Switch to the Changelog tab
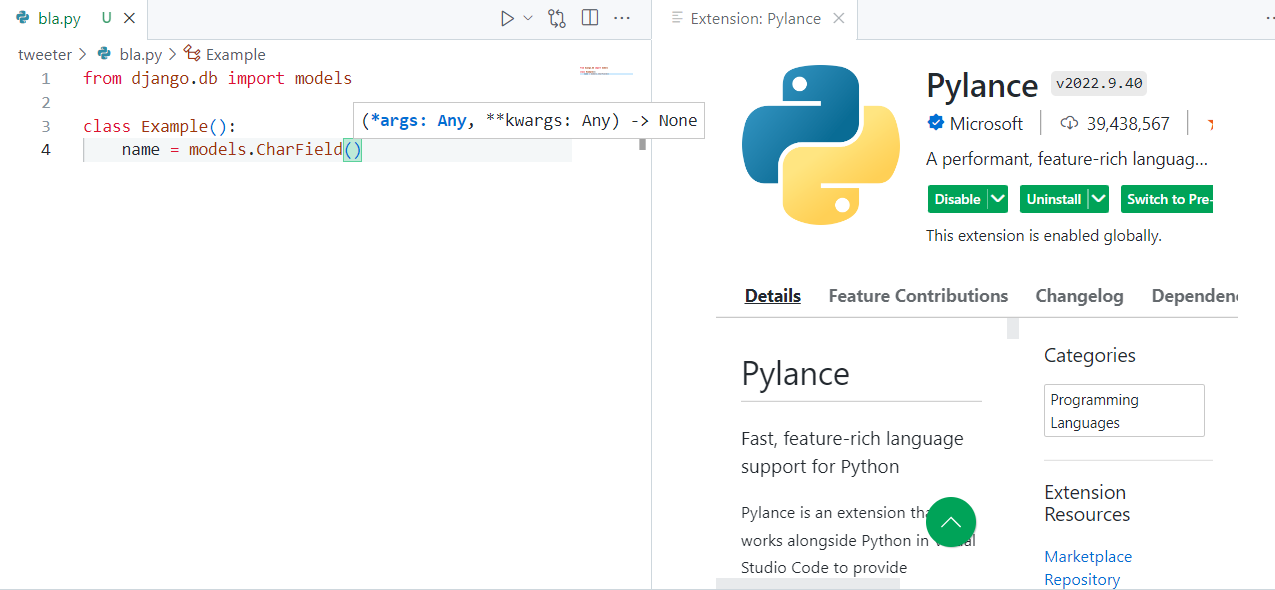 (x=1079, y=295)
